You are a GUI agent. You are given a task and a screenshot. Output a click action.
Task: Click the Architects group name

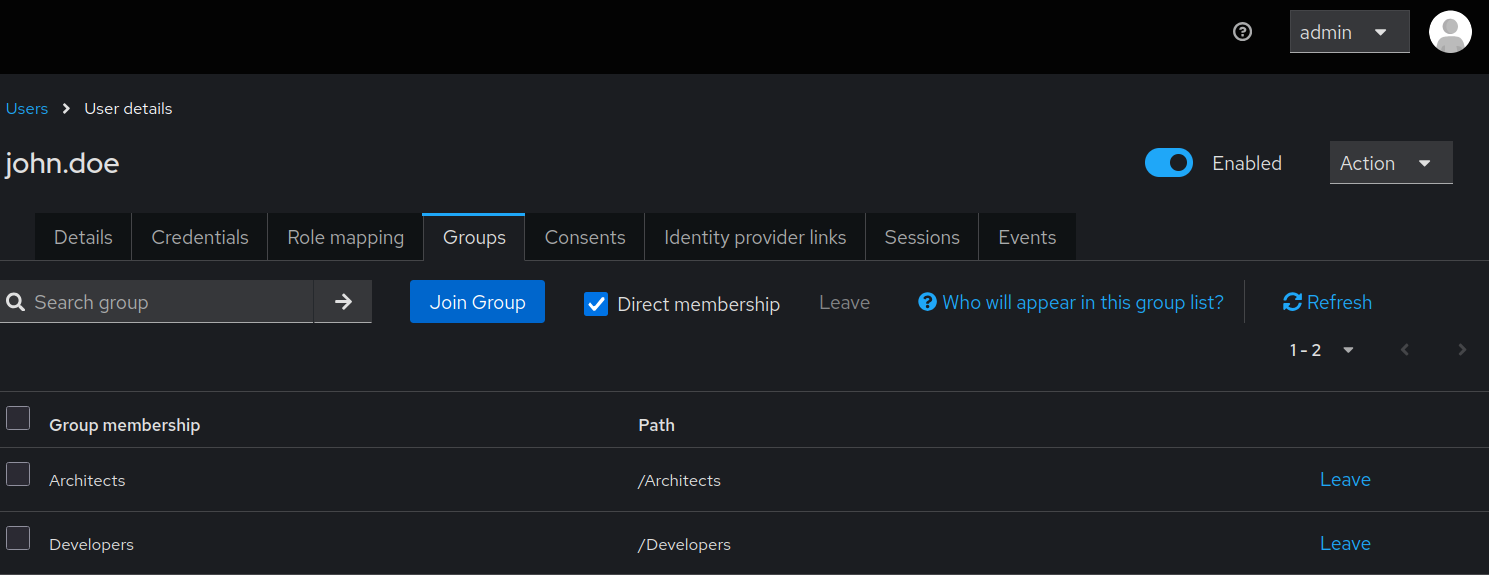point(87,480)
